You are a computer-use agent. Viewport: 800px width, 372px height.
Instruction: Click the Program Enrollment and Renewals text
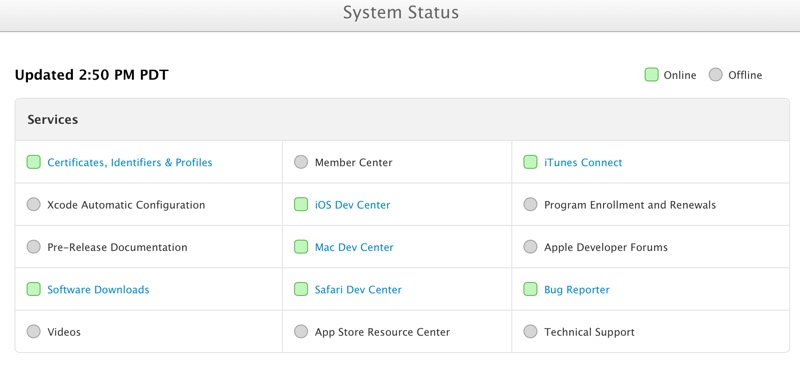[630, 205]
